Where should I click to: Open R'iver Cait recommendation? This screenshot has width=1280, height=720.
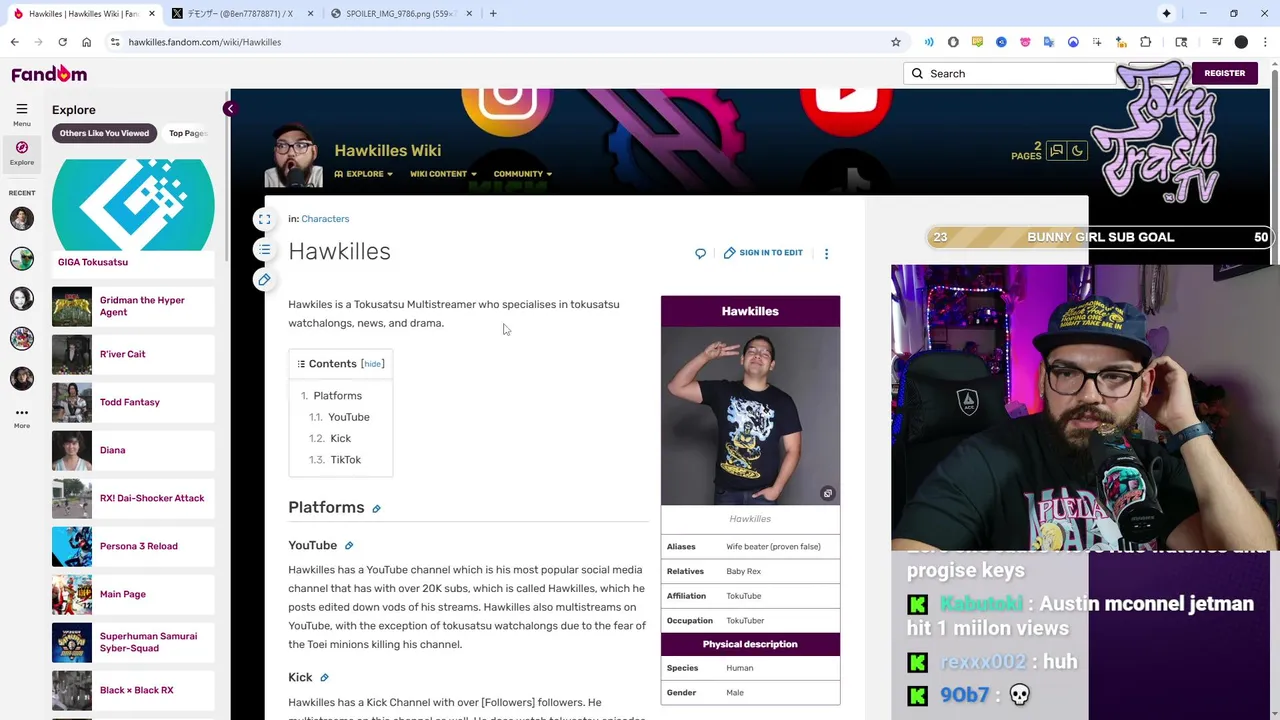133,354
